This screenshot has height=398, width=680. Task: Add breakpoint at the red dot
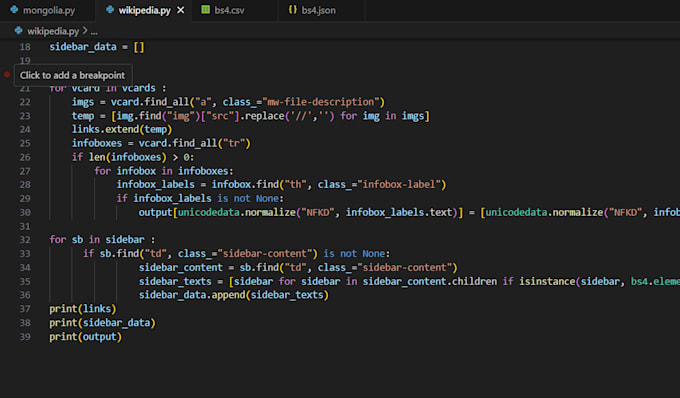[x=7, y=75]
